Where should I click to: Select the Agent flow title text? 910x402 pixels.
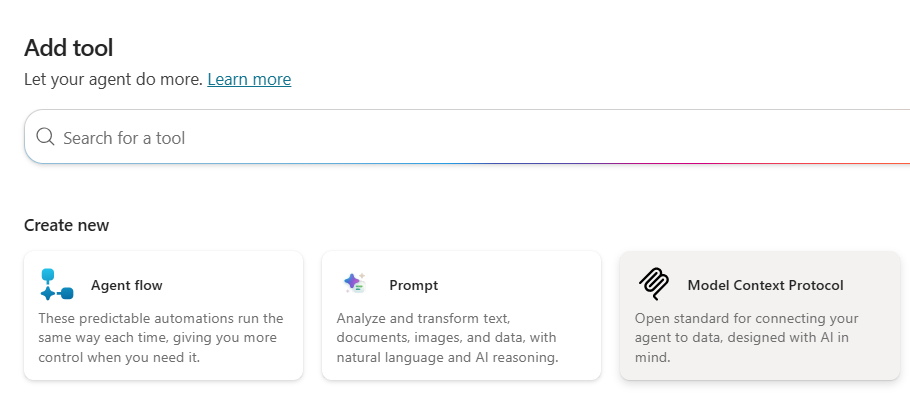[x=126, y=285]
